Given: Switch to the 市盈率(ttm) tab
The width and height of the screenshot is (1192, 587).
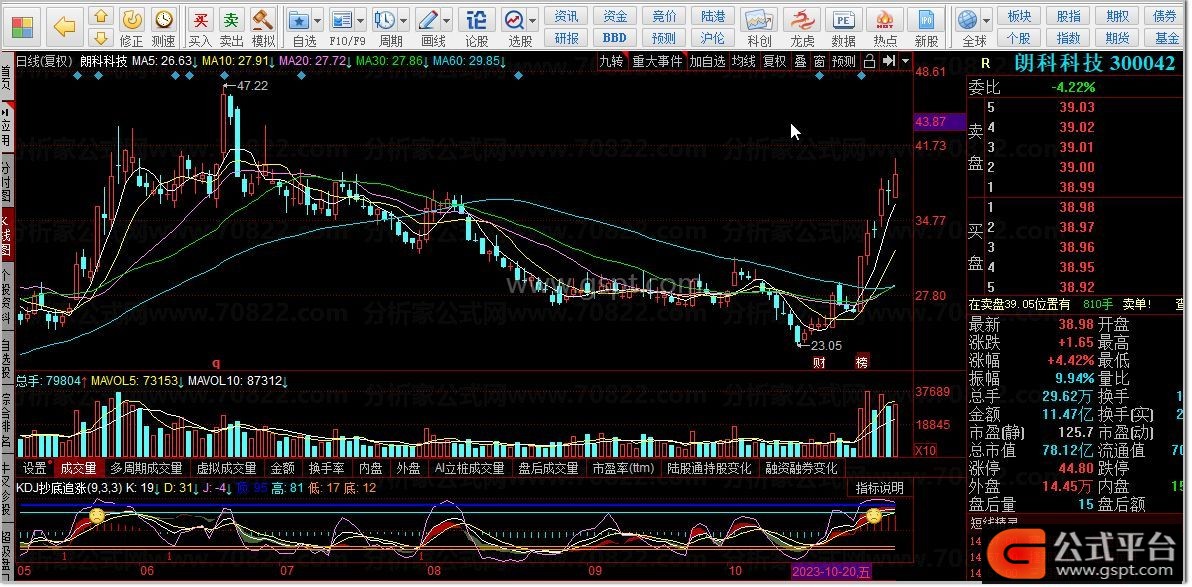Looking at the screenshot, I should (x=623, y=468).
